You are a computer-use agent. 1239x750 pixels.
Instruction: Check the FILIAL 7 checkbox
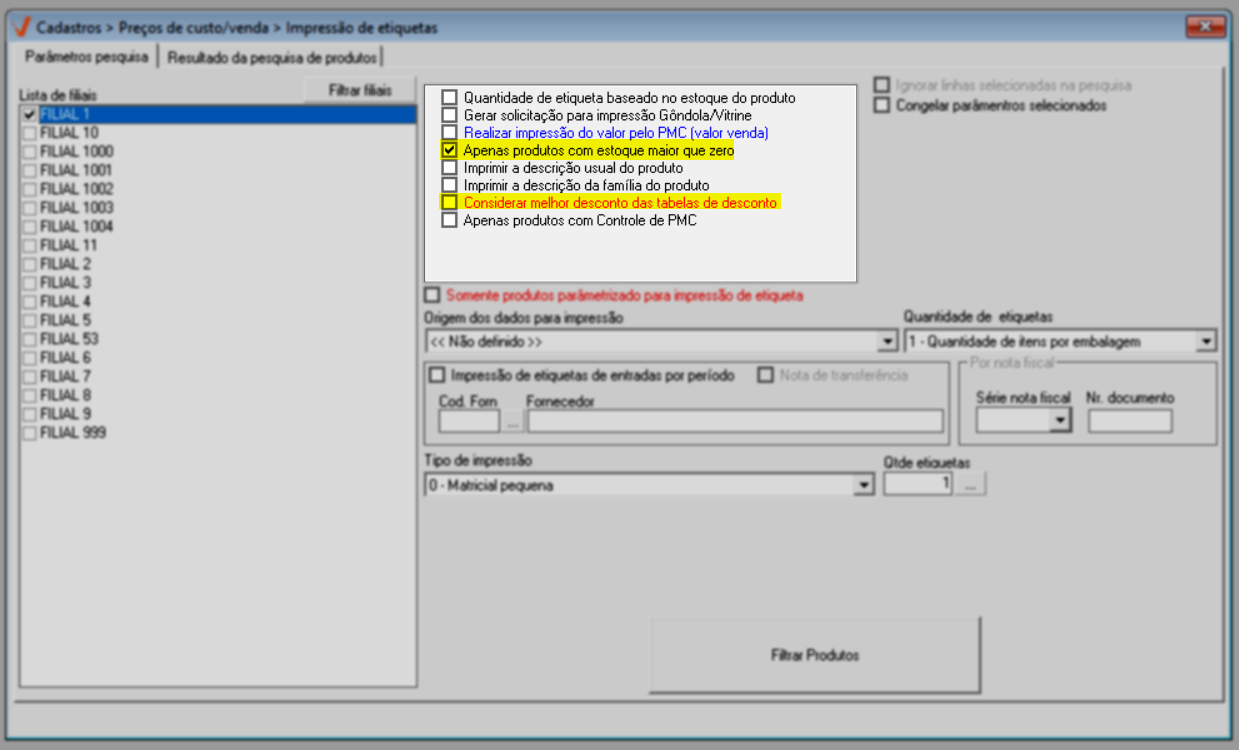(29, 377)
